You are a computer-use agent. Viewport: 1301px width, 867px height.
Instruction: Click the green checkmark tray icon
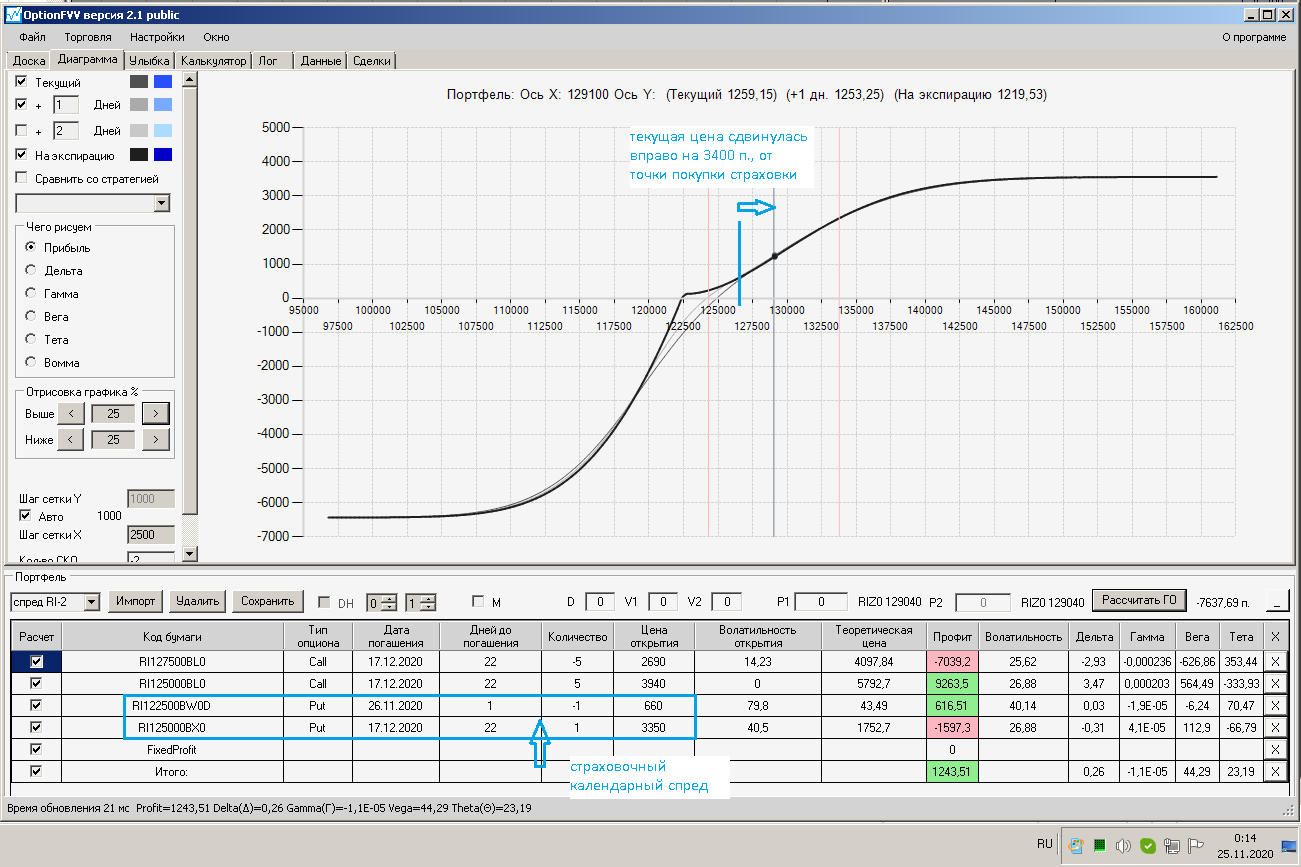coord(1148,845)
